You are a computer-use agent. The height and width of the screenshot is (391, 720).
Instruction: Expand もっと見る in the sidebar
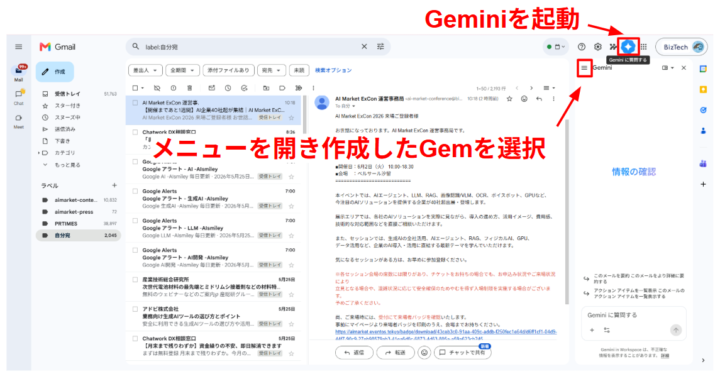pos(68,165)
